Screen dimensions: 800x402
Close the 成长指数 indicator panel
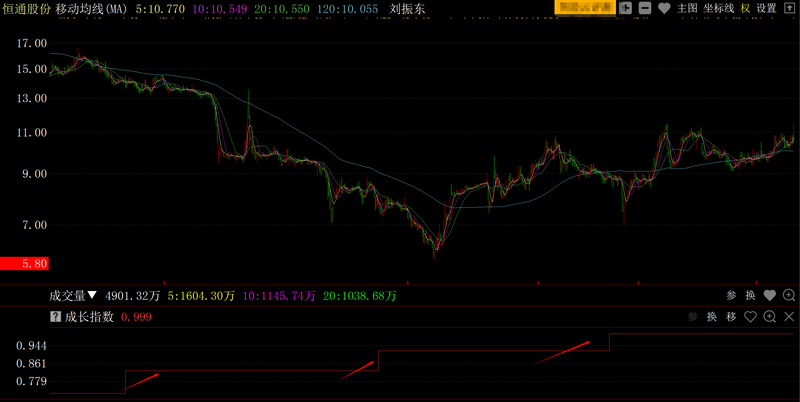789,317
